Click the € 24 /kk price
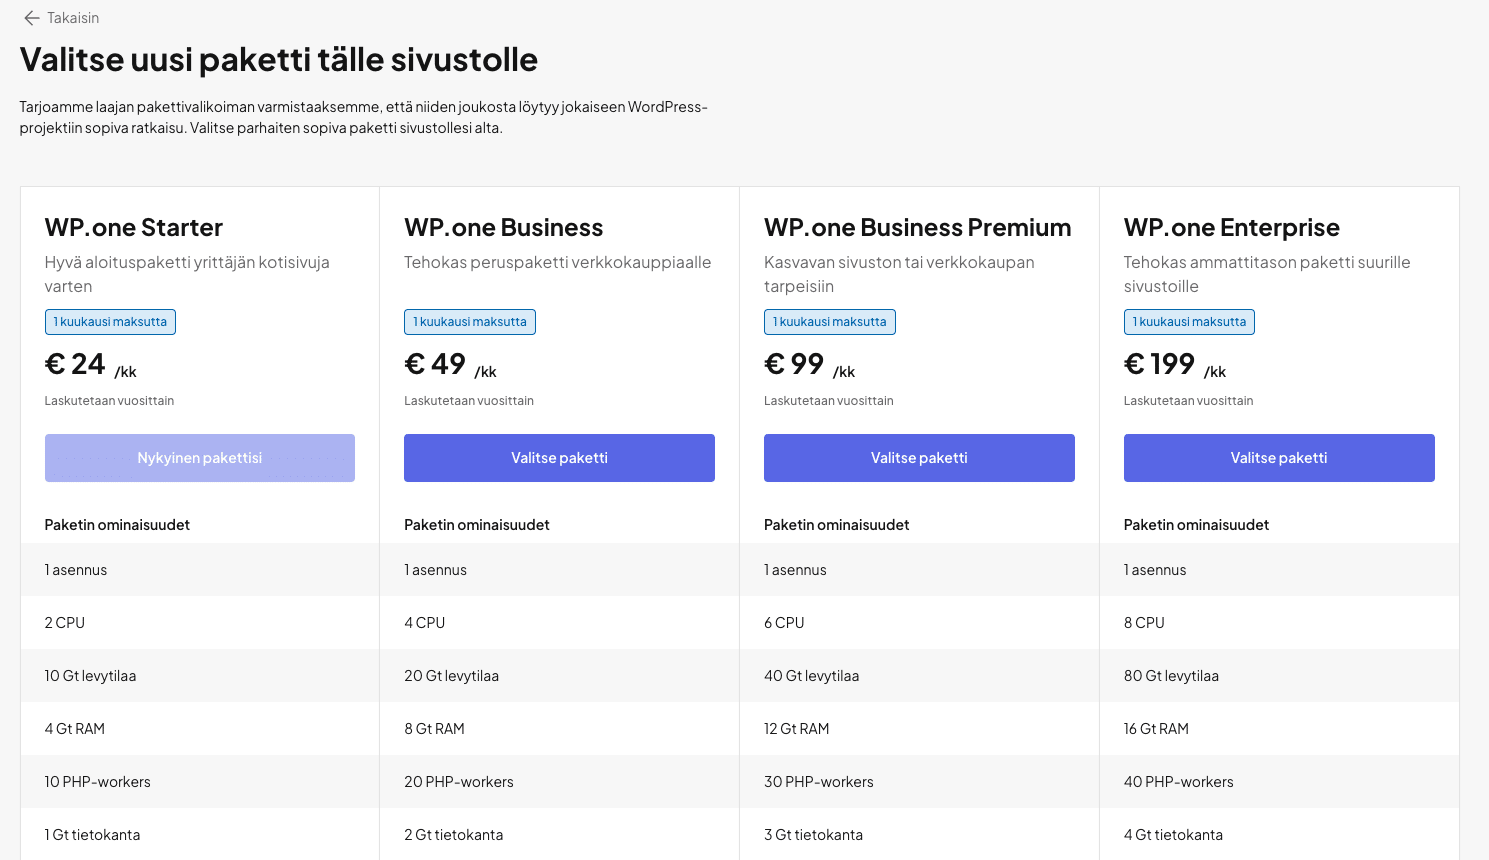The width and height of the screenshot is (1489, 860). pos(90,365)
